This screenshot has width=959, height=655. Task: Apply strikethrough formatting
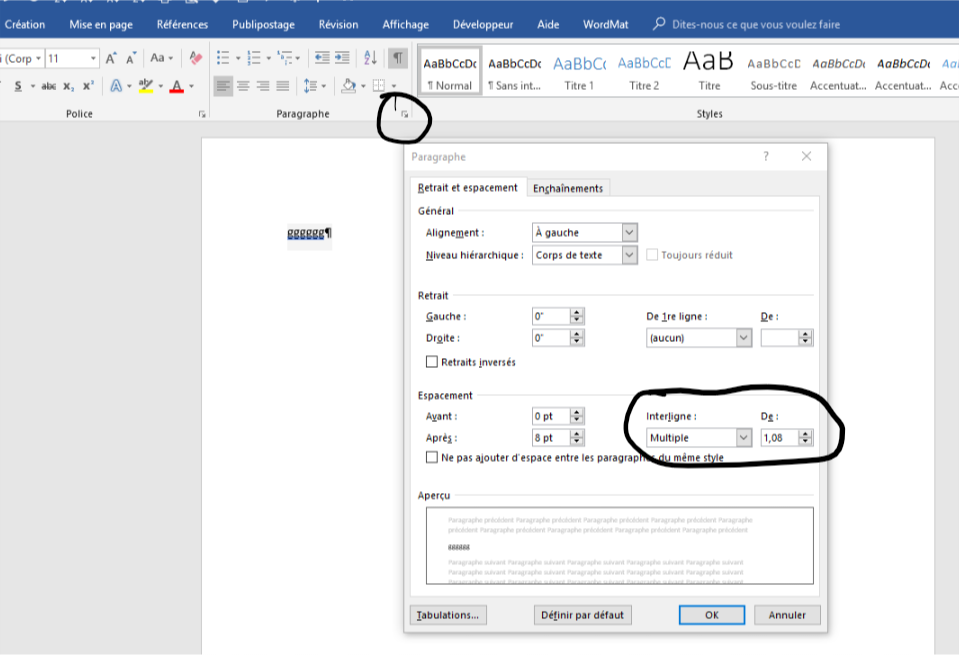[x=48, y=86]
